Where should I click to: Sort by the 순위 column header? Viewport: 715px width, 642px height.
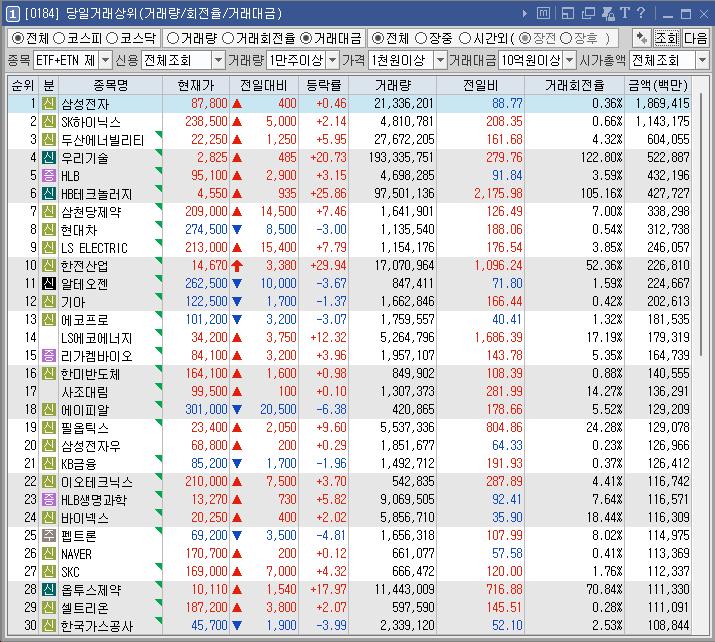(23, 85)
